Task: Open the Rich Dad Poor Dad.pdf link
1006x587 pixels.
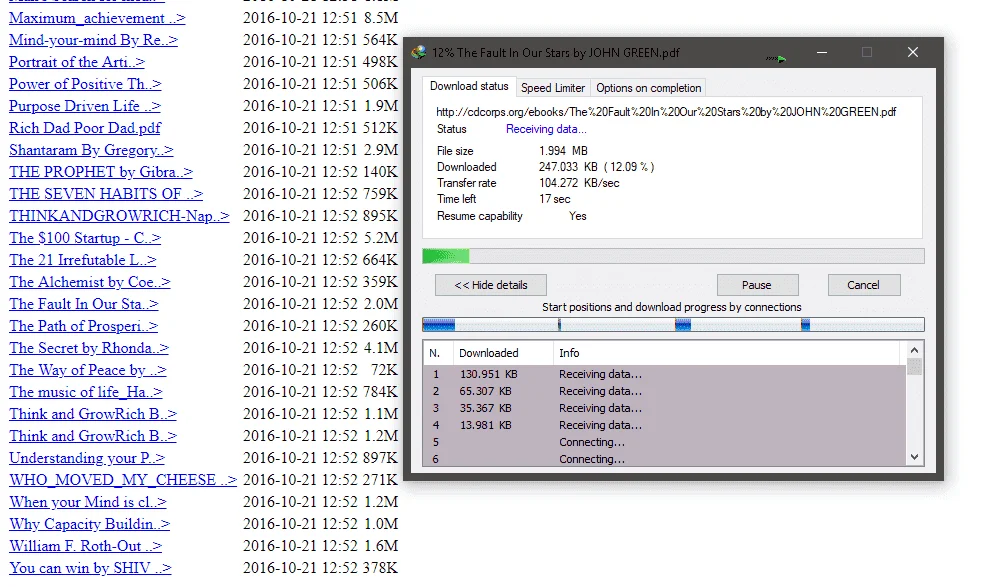Action: tap(85, 128)
